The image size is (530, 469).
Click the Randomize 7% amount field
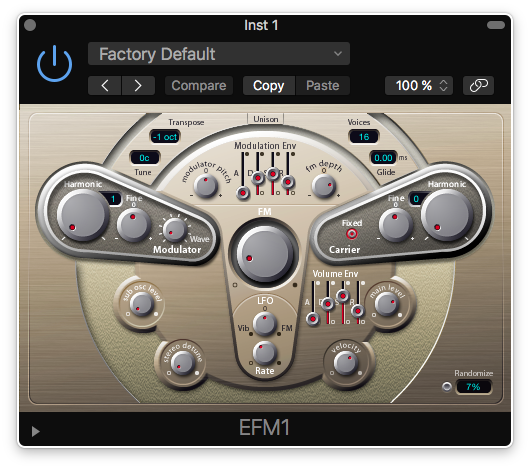474,387
